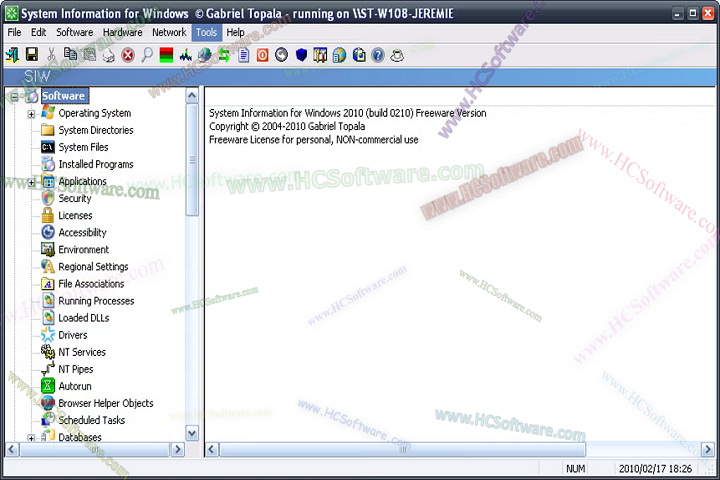Select System Files in the tree

click(x=83, y=147)
